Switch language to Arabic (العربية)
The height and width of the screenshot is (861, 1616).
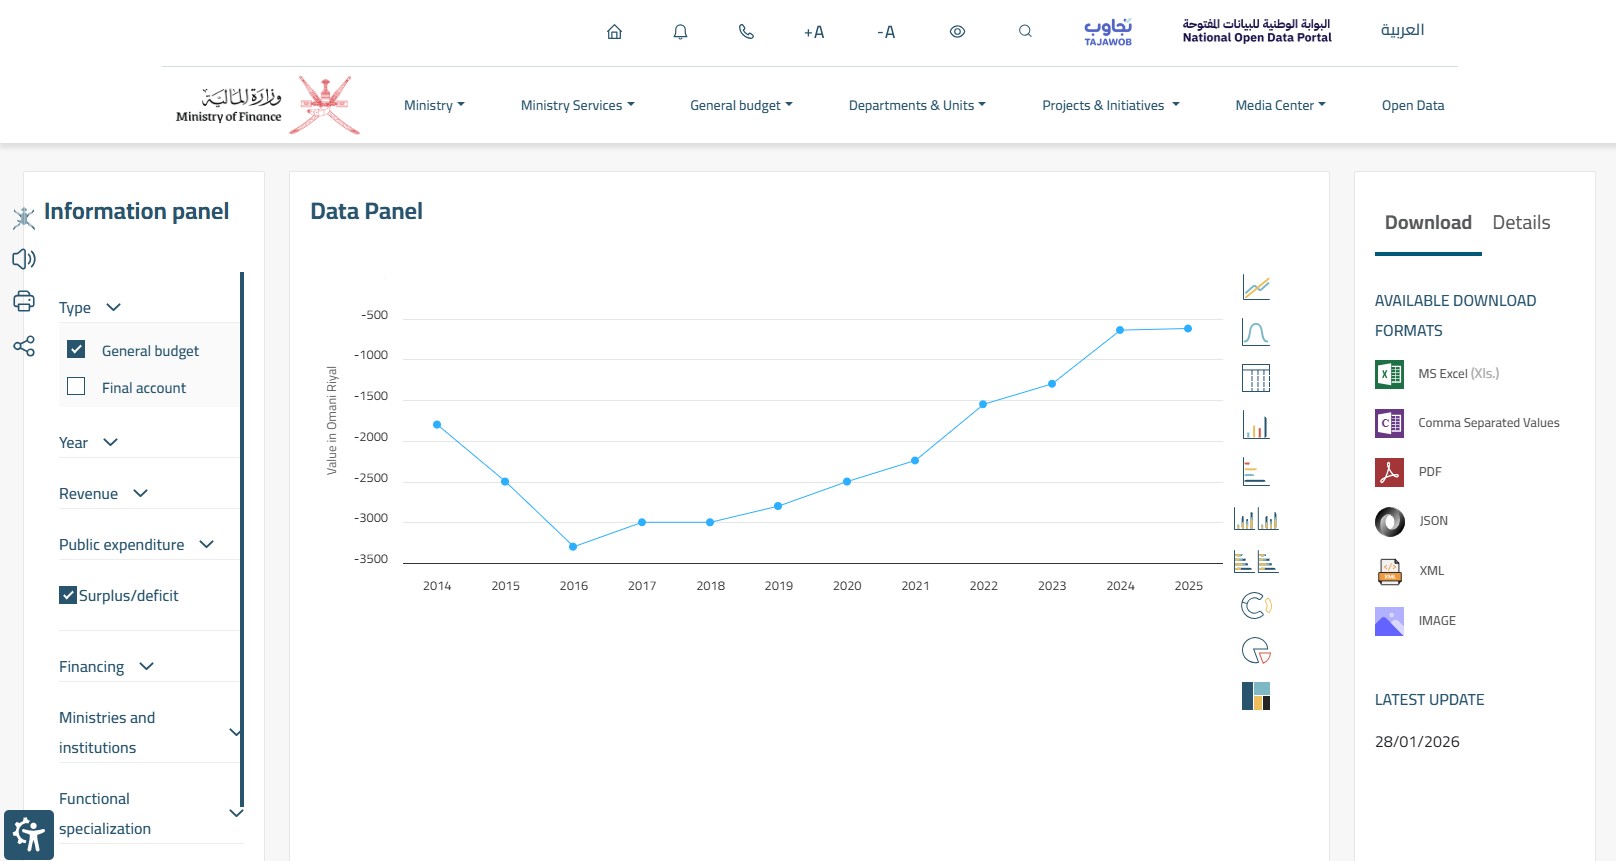pos(1402,30)
